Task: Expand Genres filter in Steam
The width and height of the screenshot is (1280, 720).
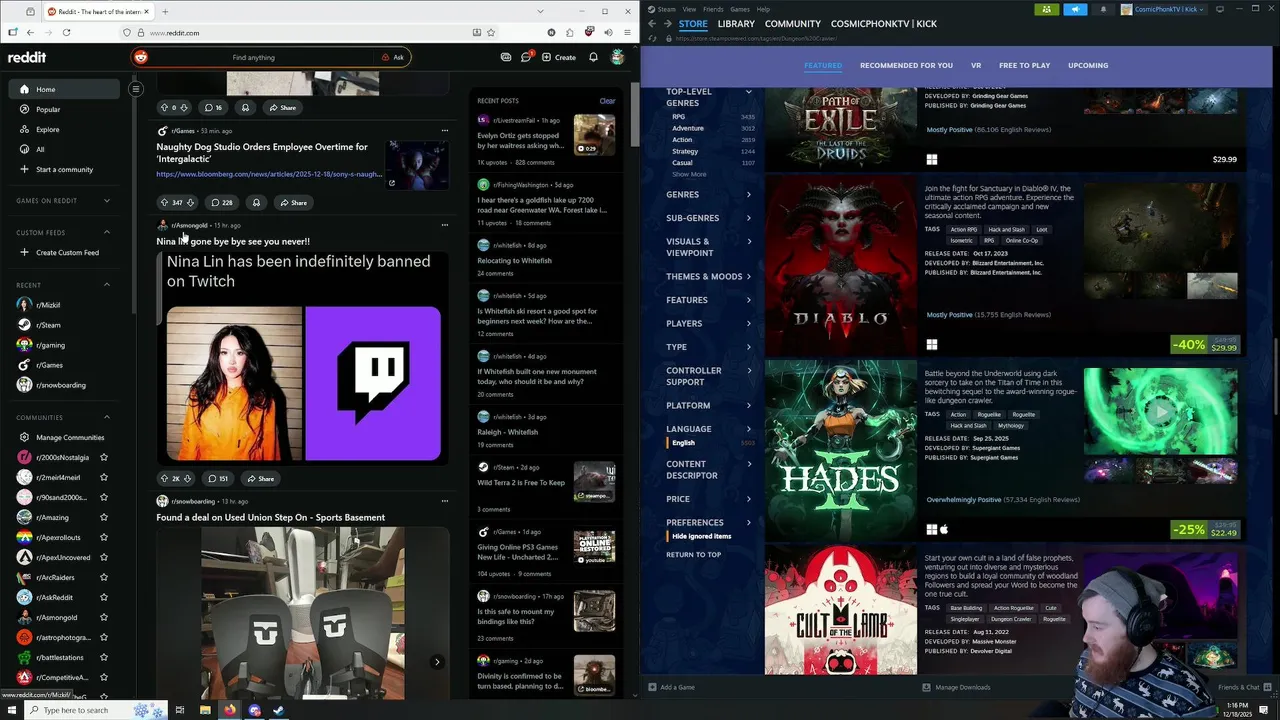Action: [709, 194]
